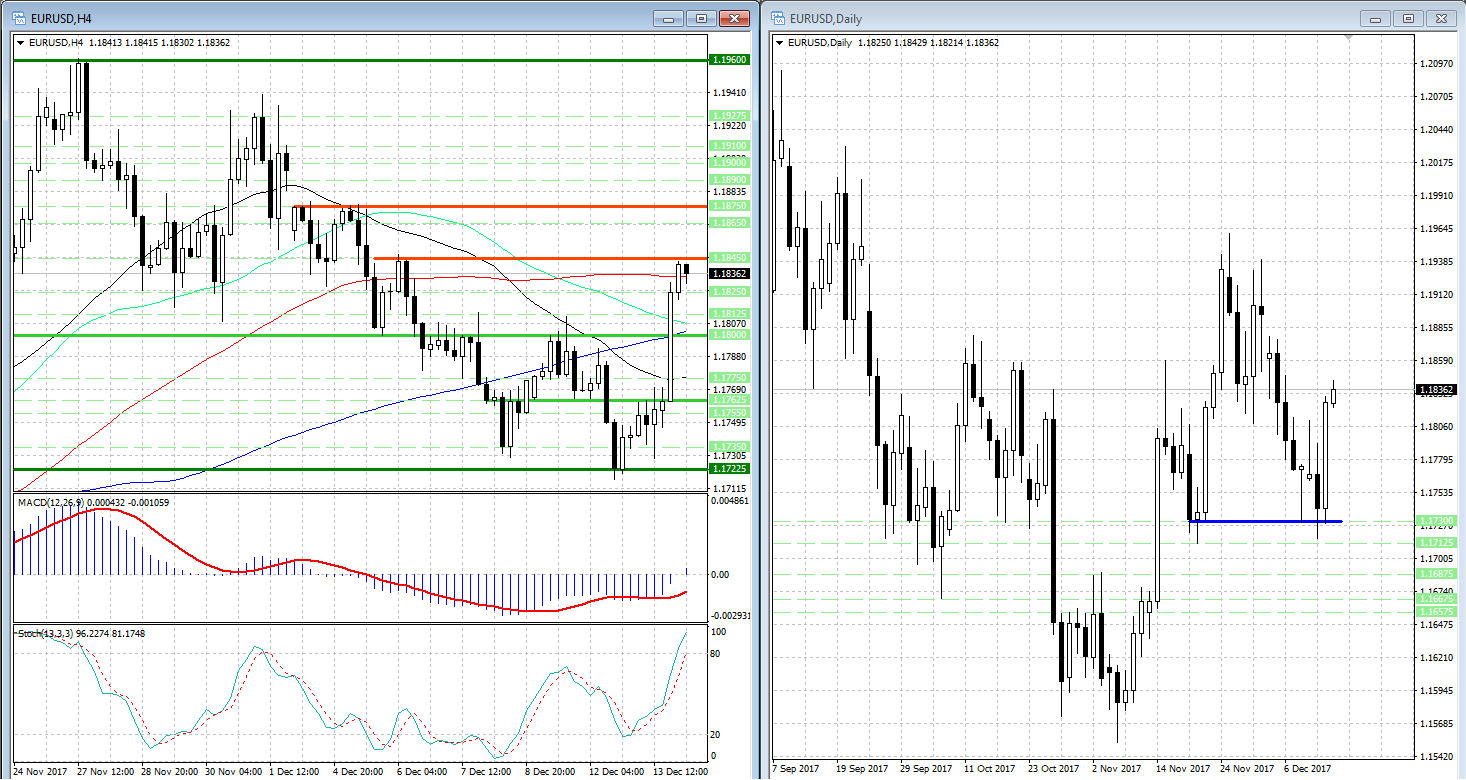Minimize the EURUSD,Daily chart window
The width and height of the screenshot is (1466, 780).
[1375, 18]
